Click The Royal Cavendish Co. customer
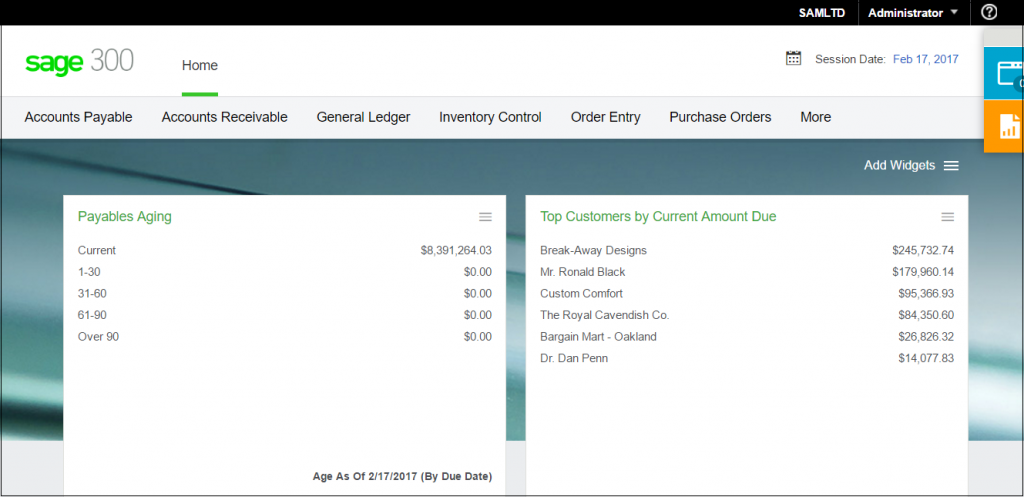1024x497 pixels. tap(605, 315)
